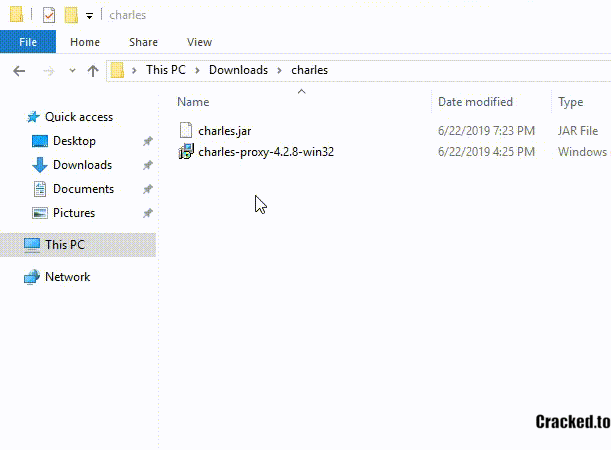
Task: Click the Network icon in navigation pane
Action: 32,277
